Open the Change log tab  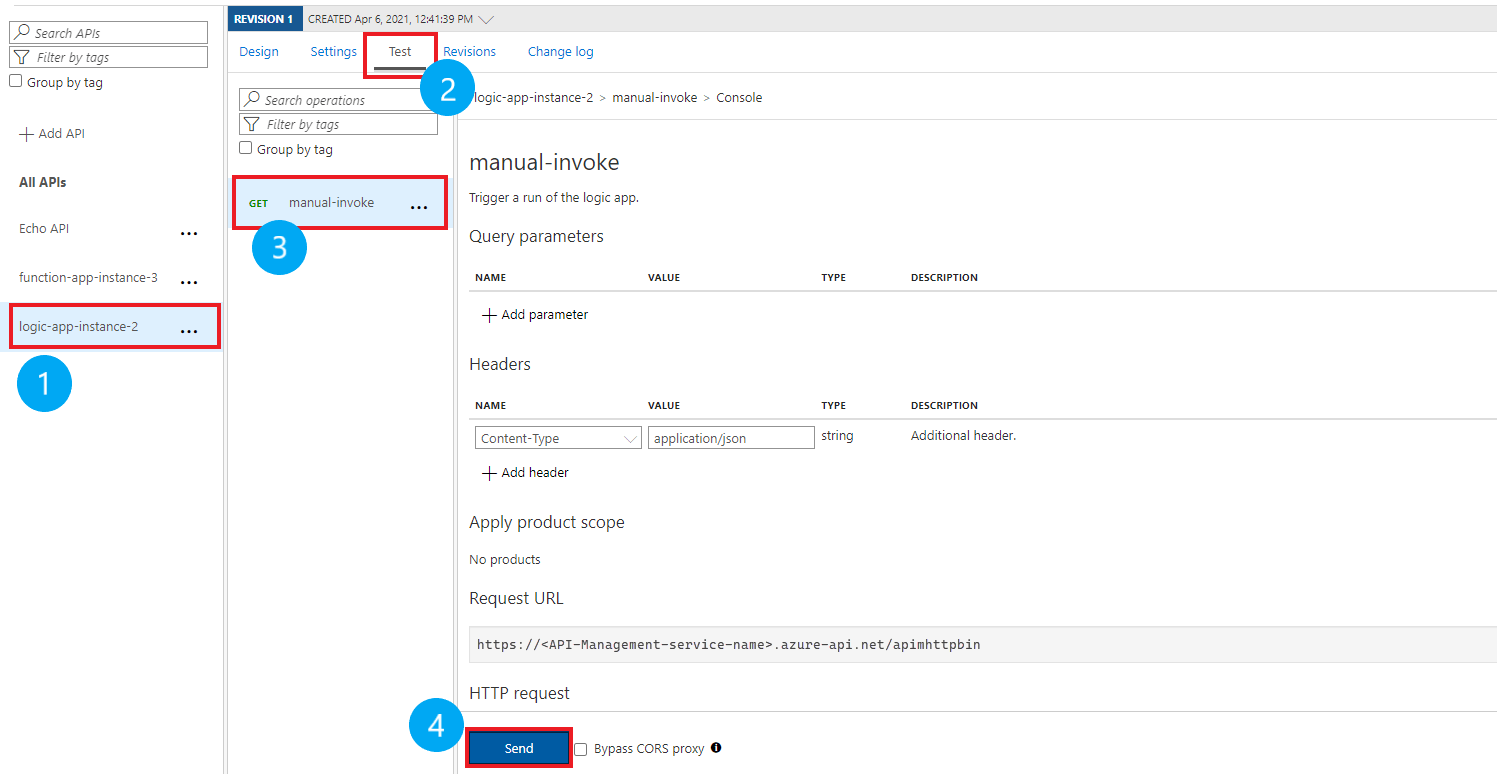[x=560, y=51]
